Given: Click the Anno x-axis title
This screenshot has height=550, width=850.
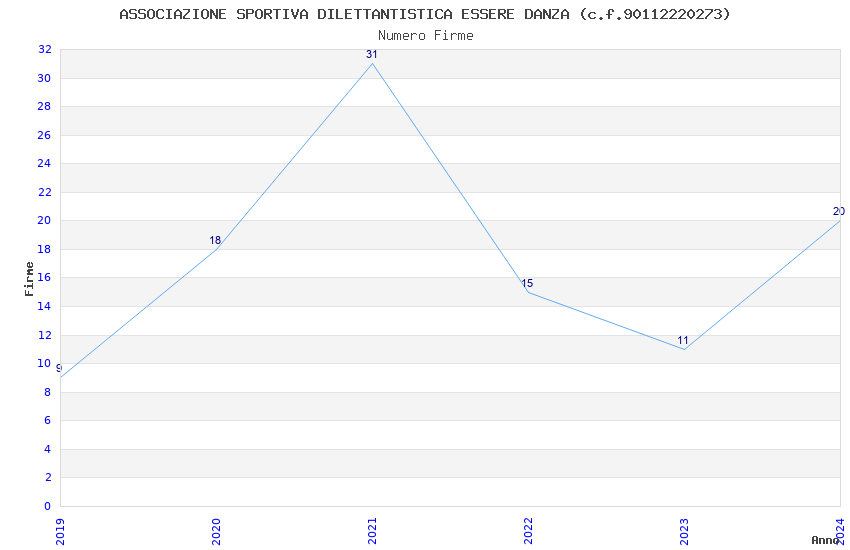Looking at the screenshot, I should pos(825,540).
